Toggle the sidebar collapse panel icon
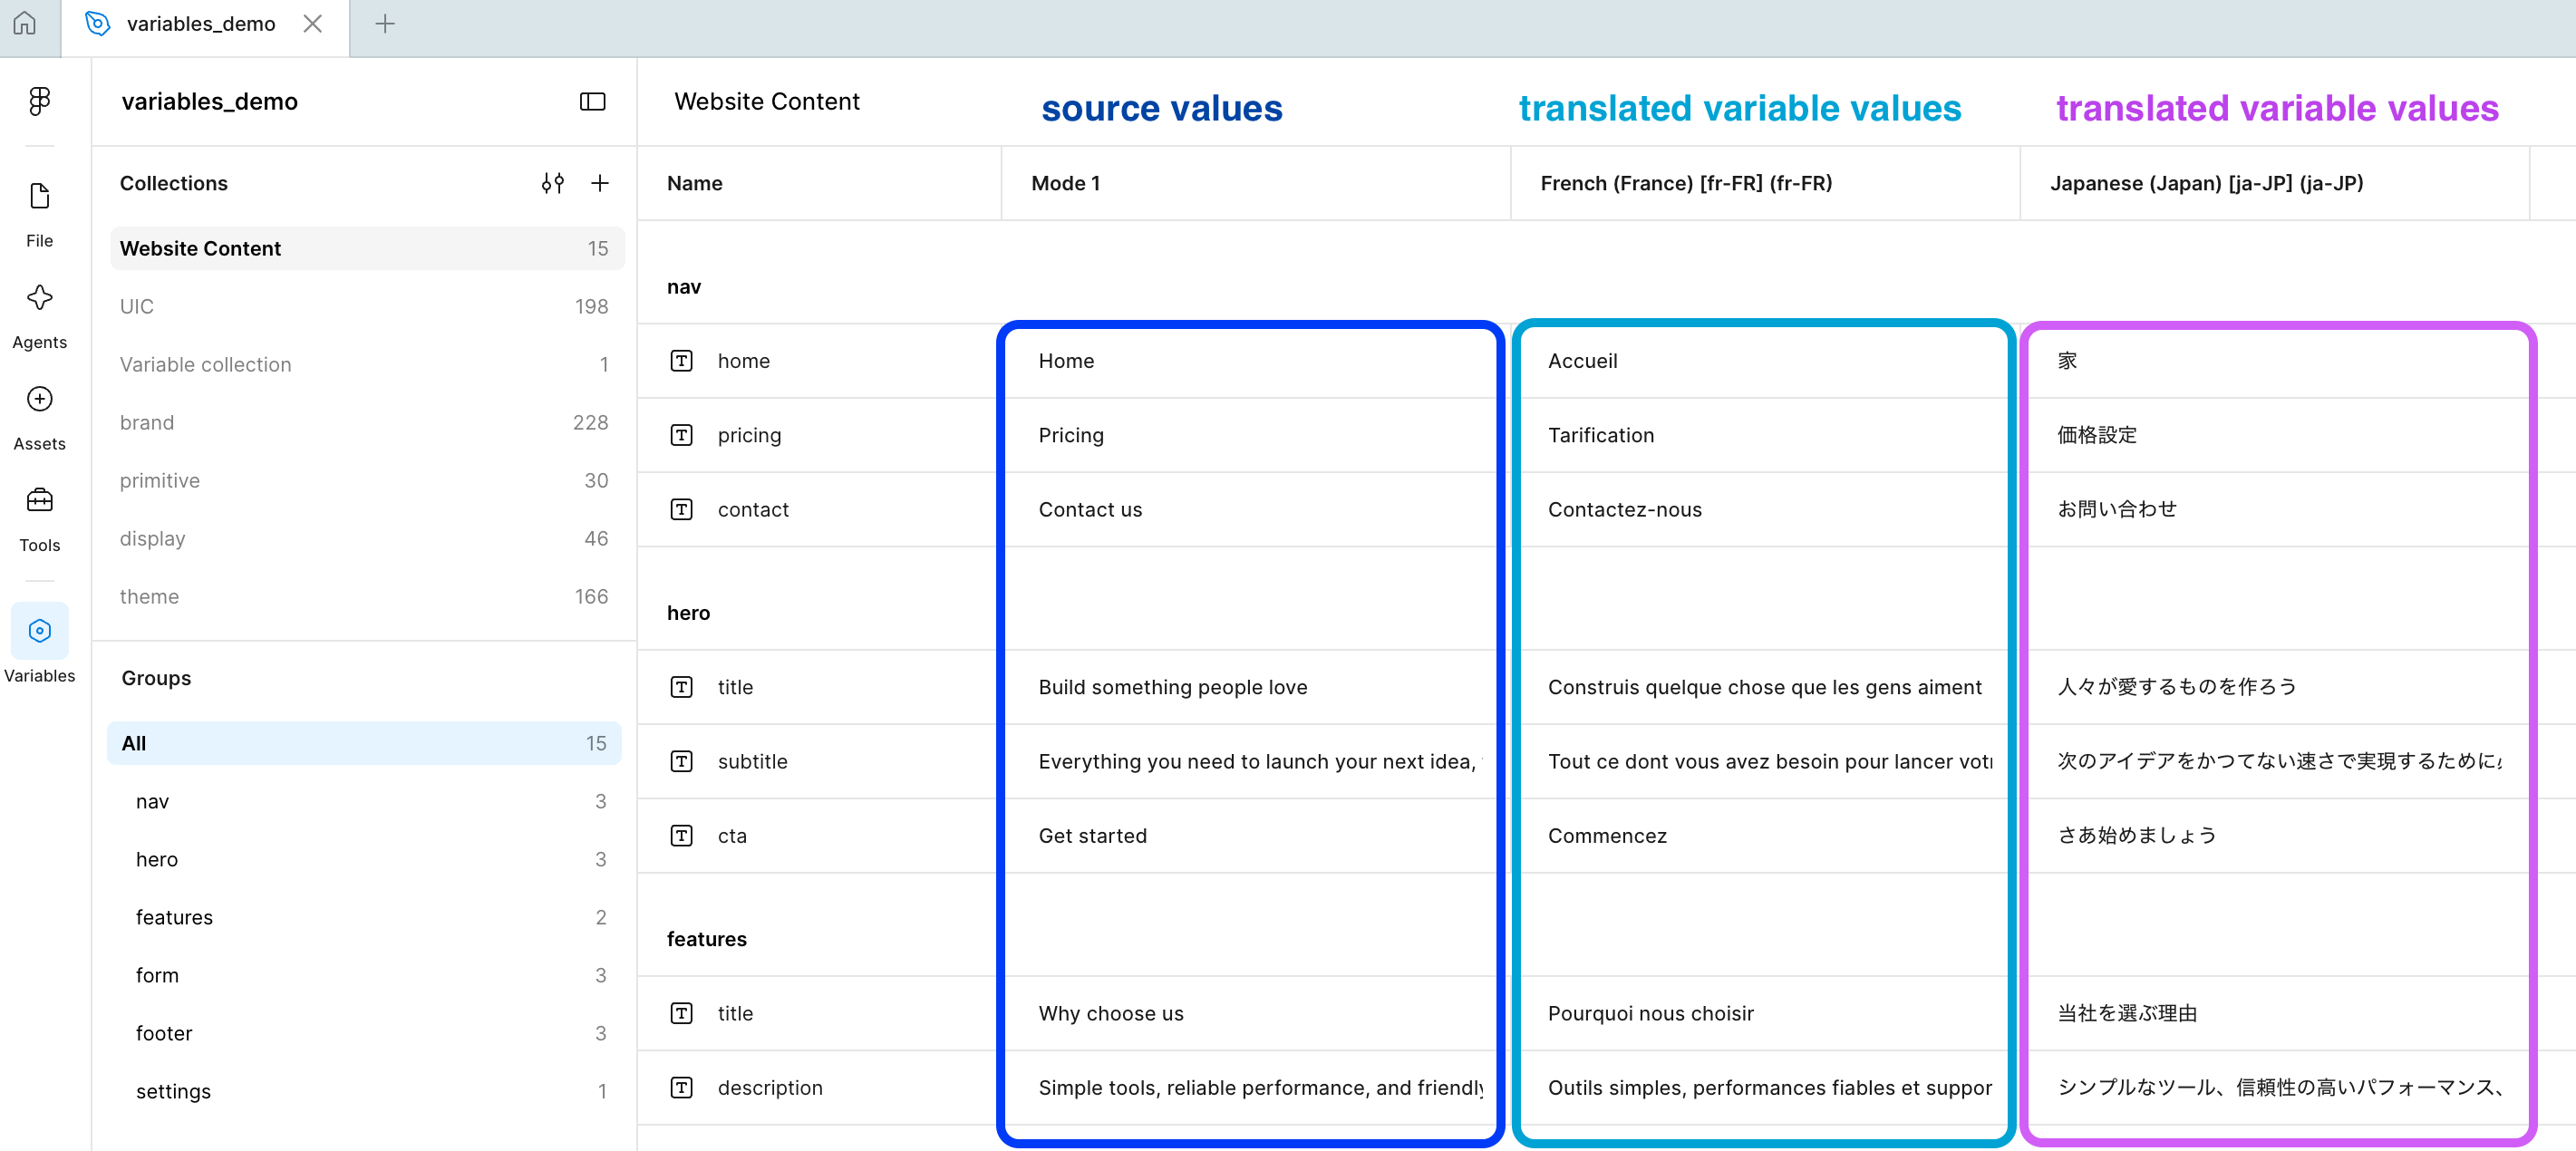Viewport: 2576px width, 1151px height. pos(593,101)
